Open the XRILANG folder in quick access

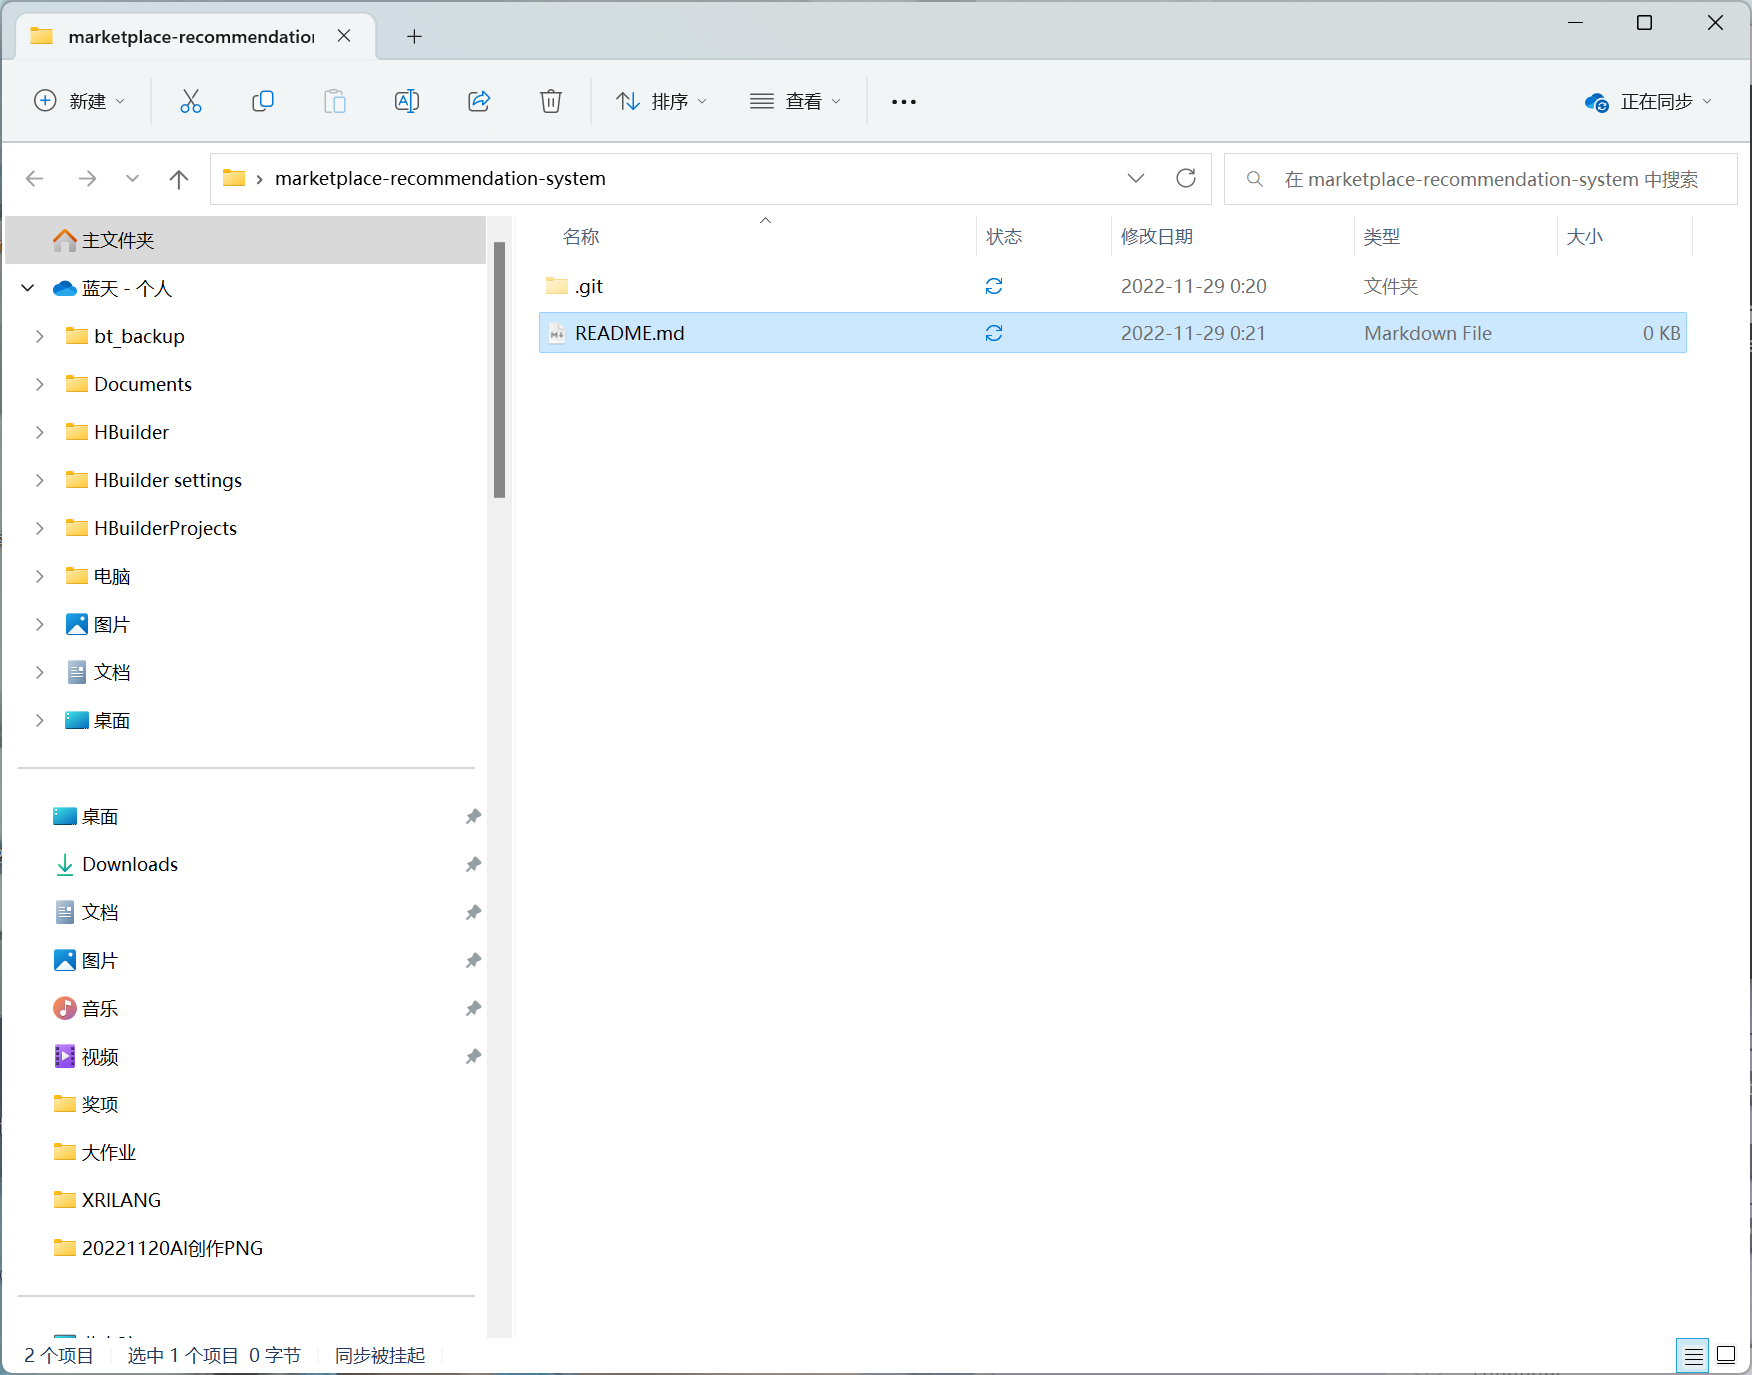pos(121,1200)
